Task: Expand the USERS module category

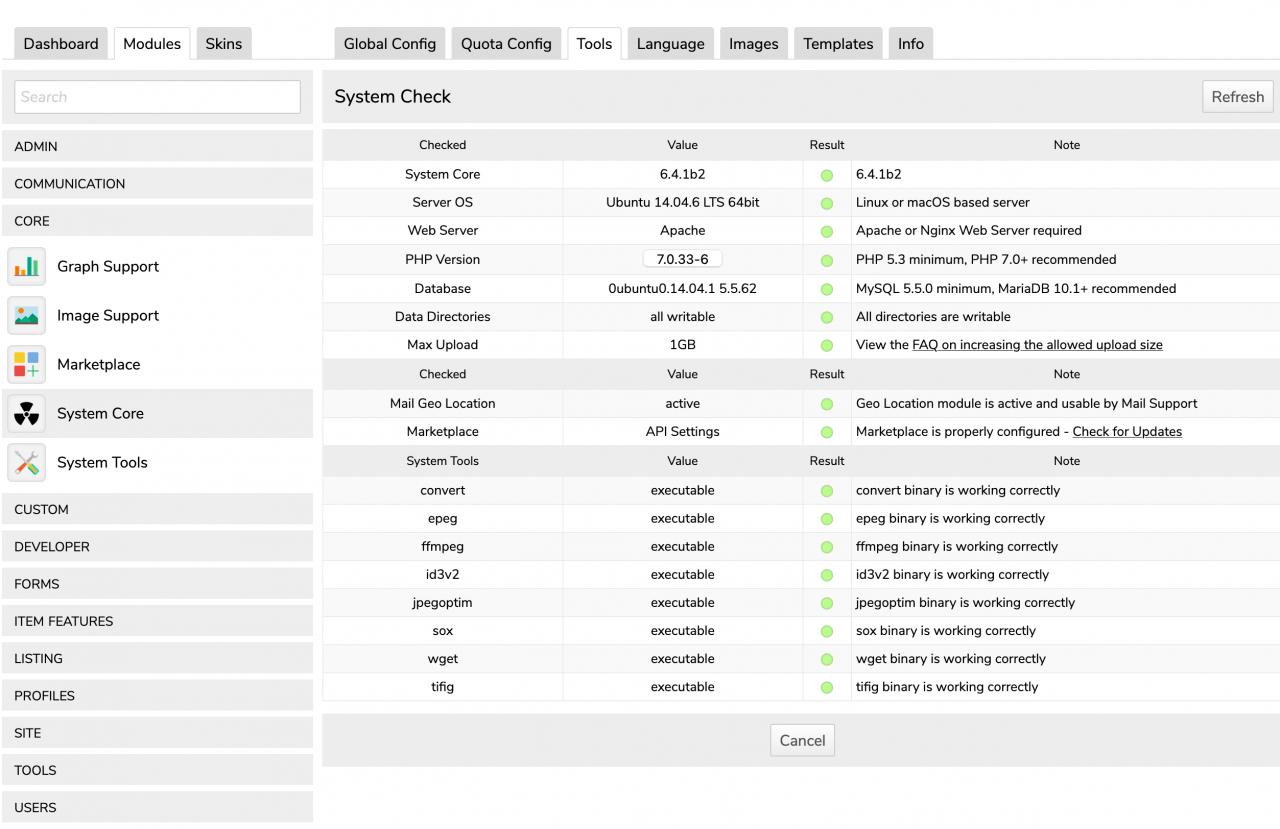Action: [158, 808]
